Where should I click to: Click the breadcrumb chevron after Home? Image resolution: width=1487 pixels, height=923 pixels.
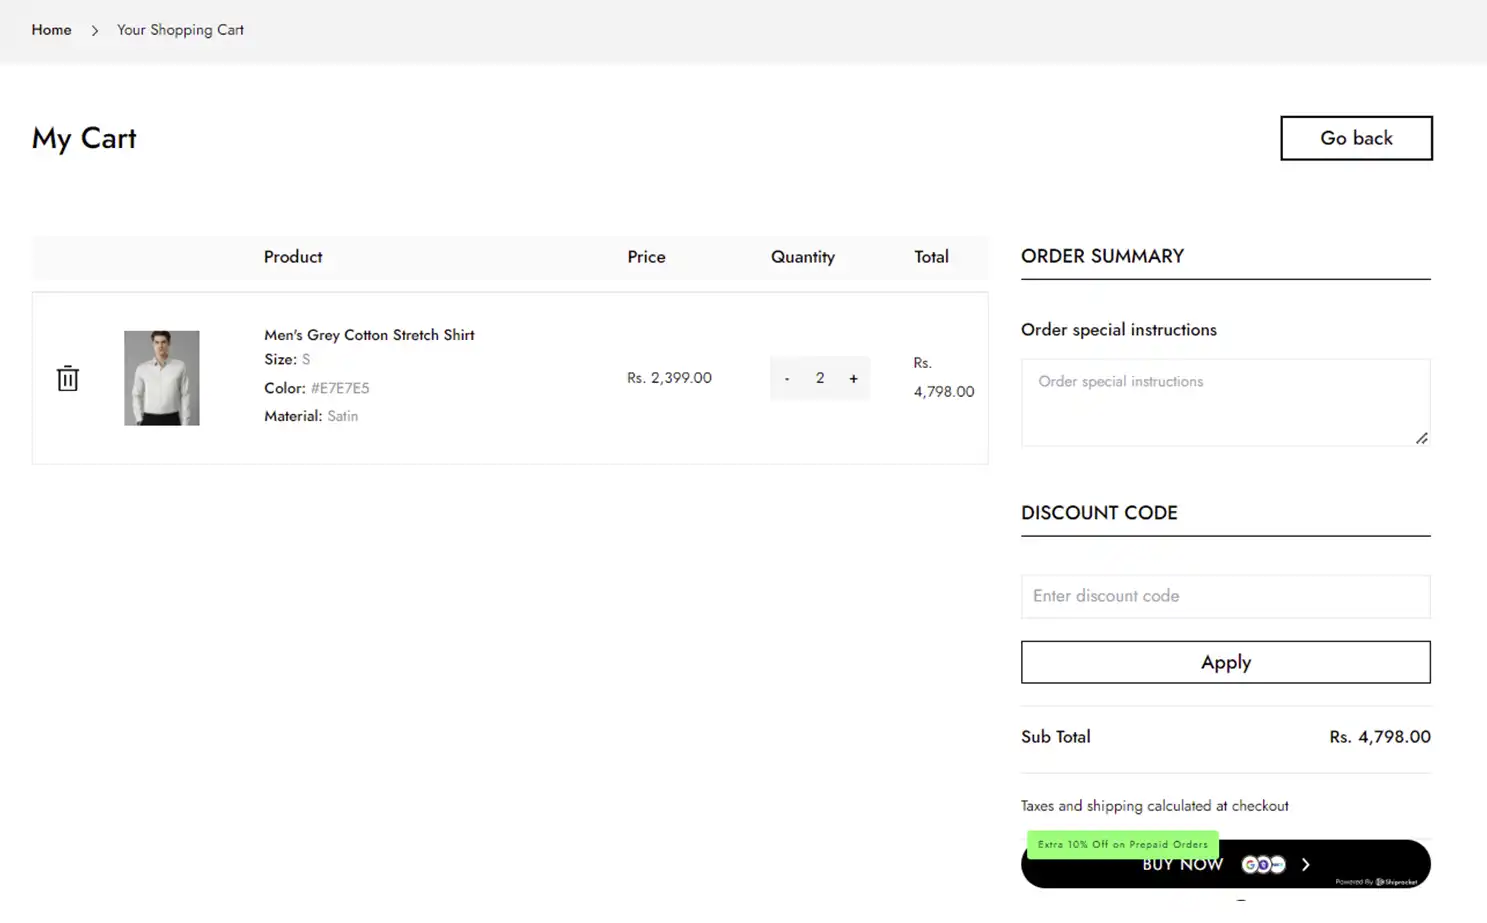(x=94, y=30)
